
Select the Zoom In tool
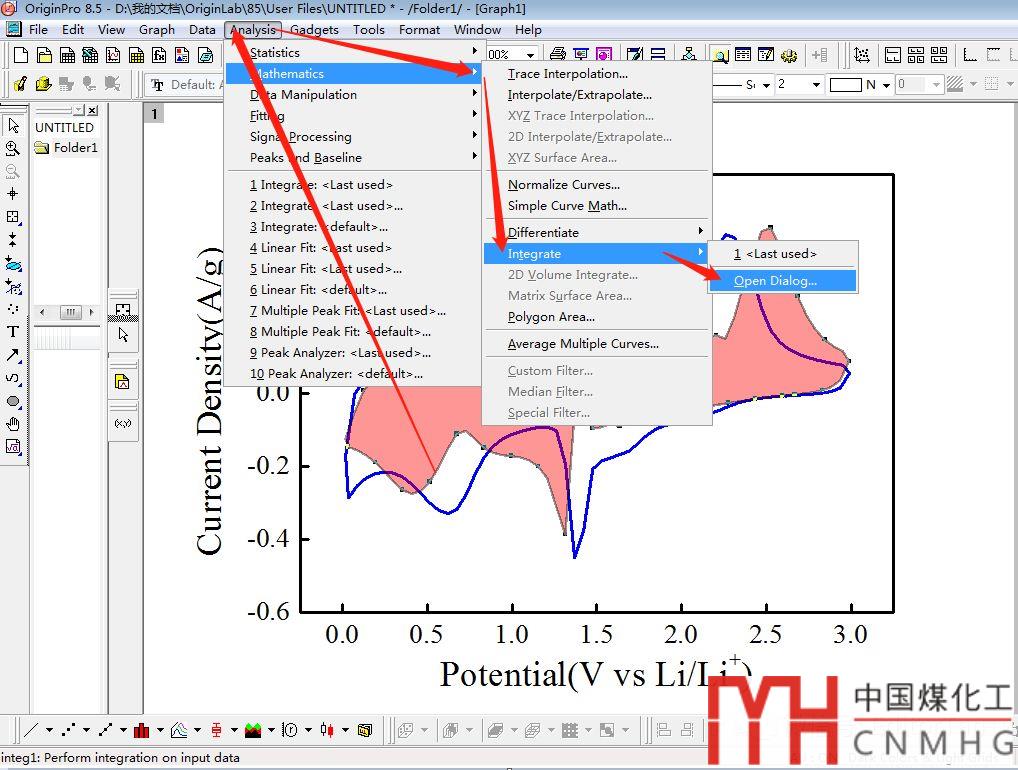(13, 148)
